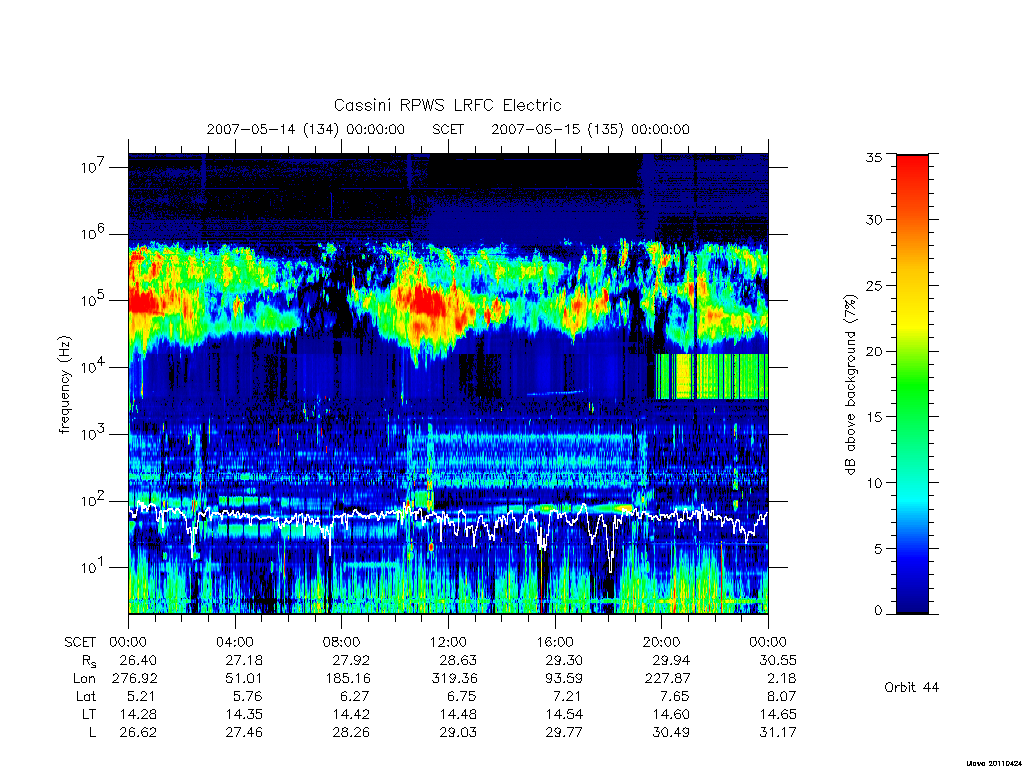Click the LT value '14.65'
The image size is (1024, 768).
tap(778, 714)
